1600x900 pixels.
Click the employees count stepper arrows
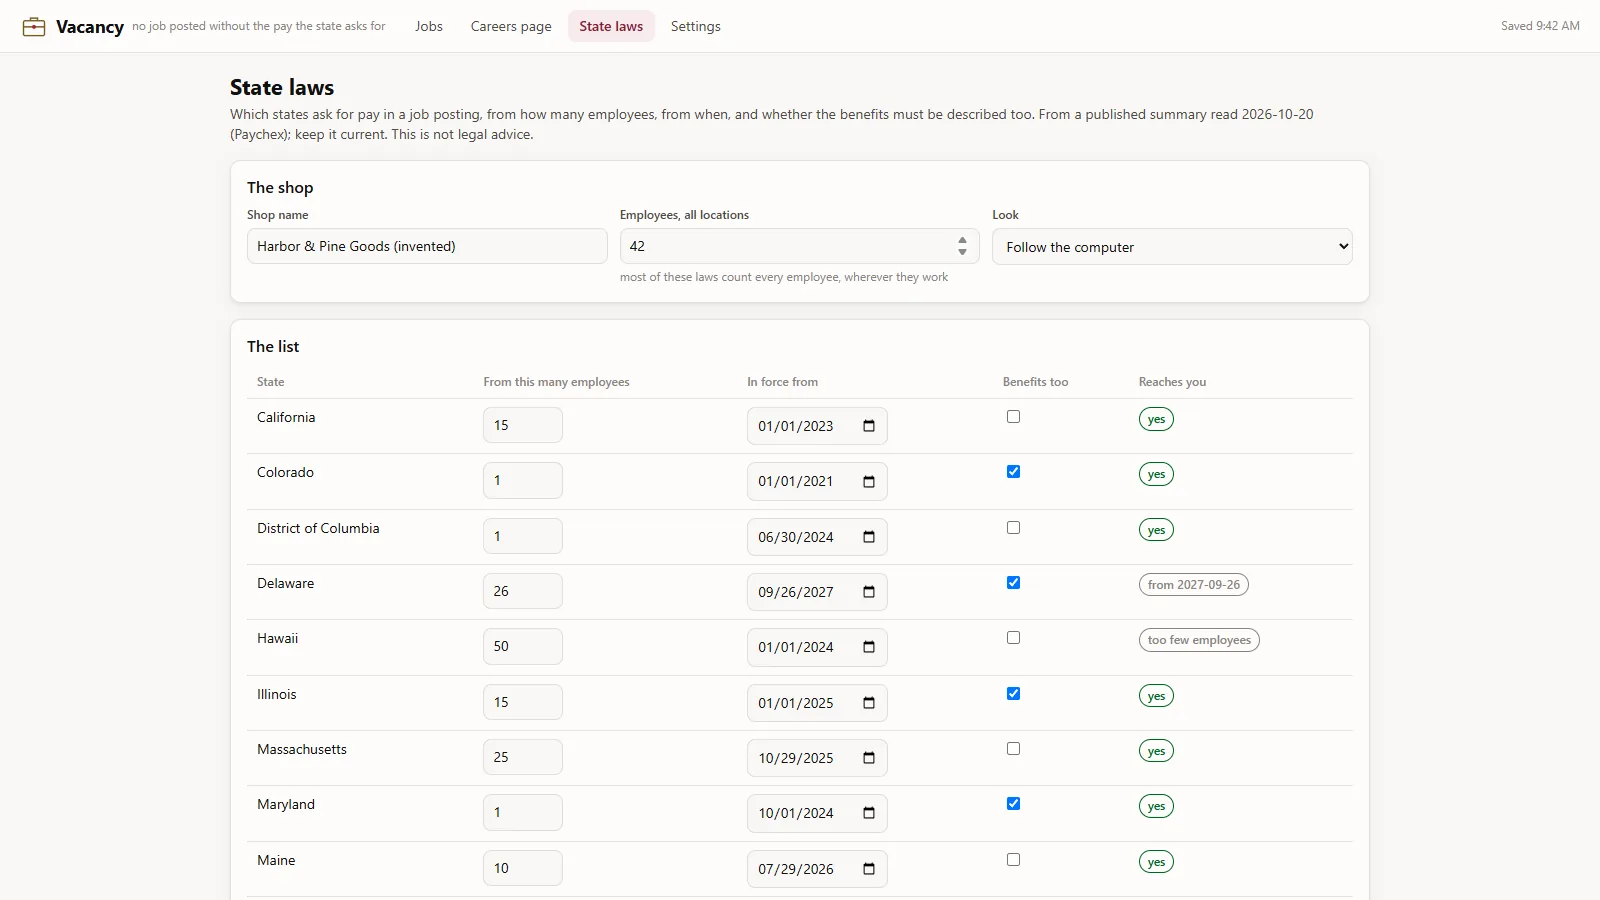click(x=962, y=246)
